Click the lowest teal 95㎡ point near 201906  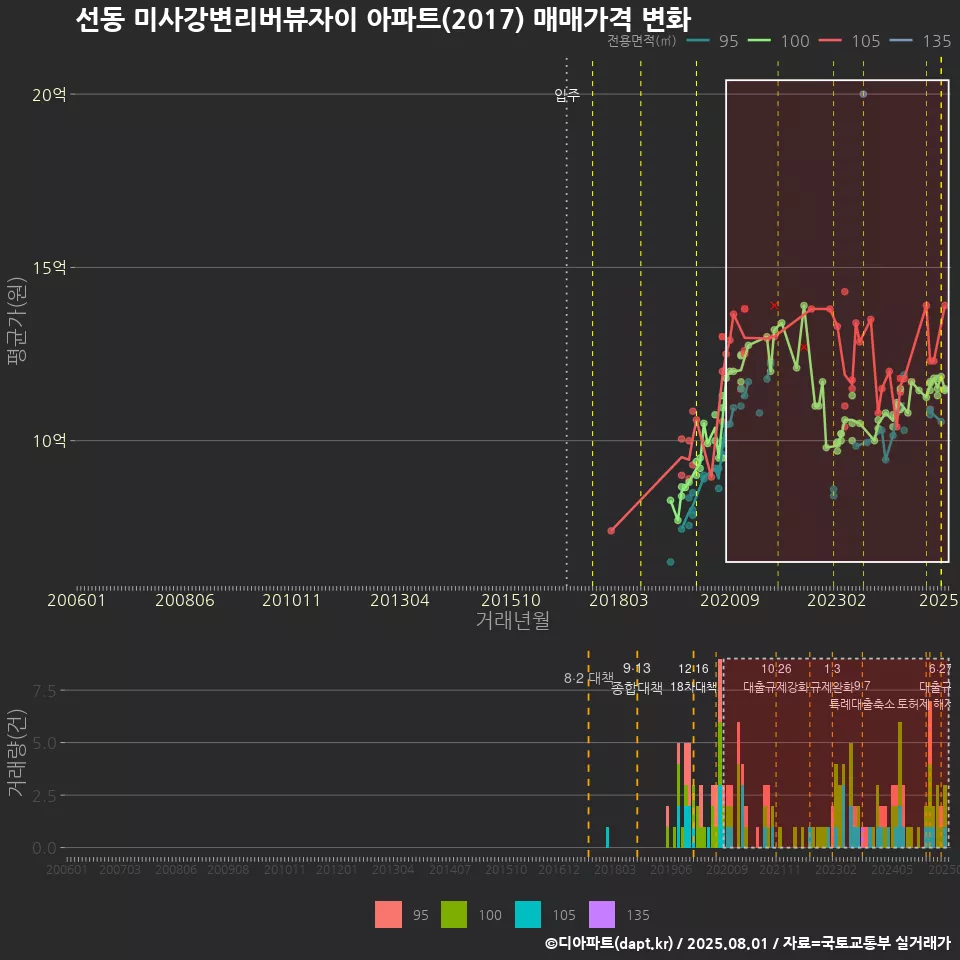point(670,562)
